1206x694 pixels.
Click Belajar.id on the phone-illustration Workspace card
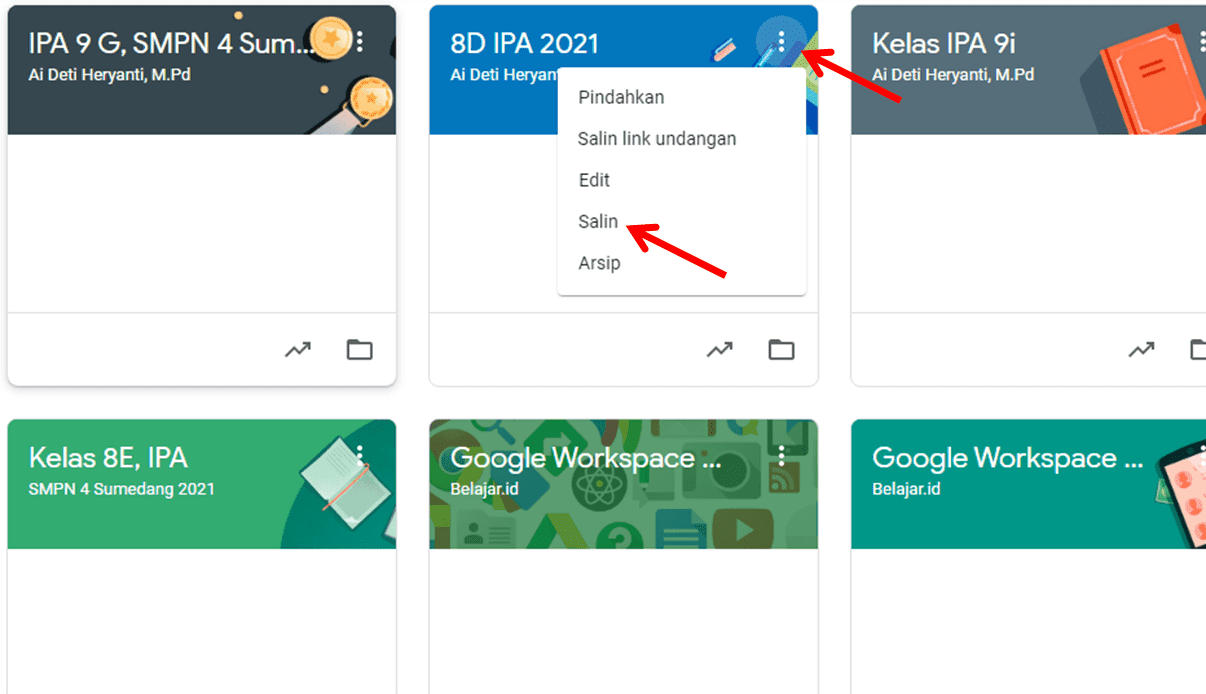click(907, 489)
